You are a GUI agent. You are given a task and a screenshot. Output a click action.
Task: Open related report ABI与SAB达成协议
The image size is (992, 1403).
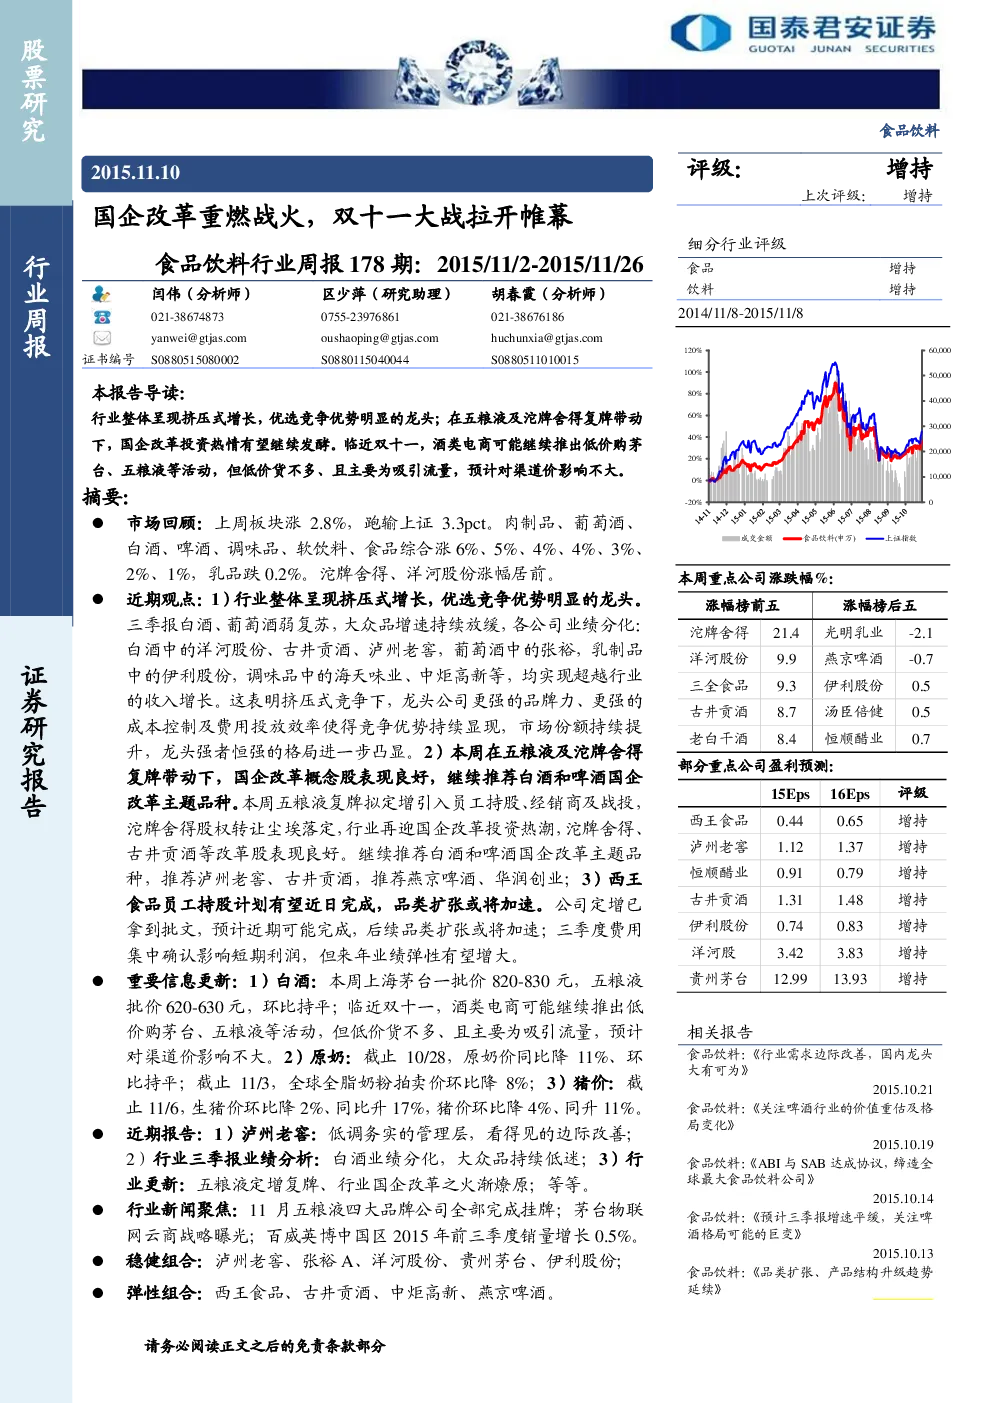pyautogui.click(x=810, y=1171)
